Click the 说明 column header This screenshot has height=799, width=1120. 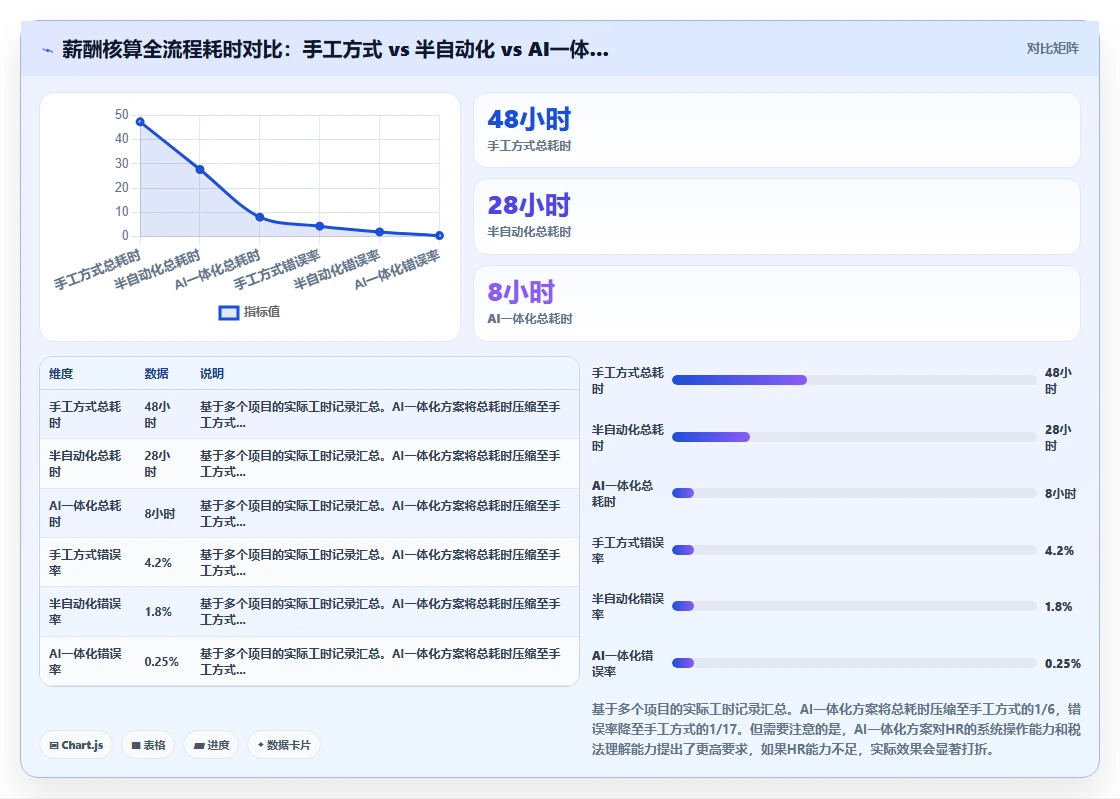point(211,373)
